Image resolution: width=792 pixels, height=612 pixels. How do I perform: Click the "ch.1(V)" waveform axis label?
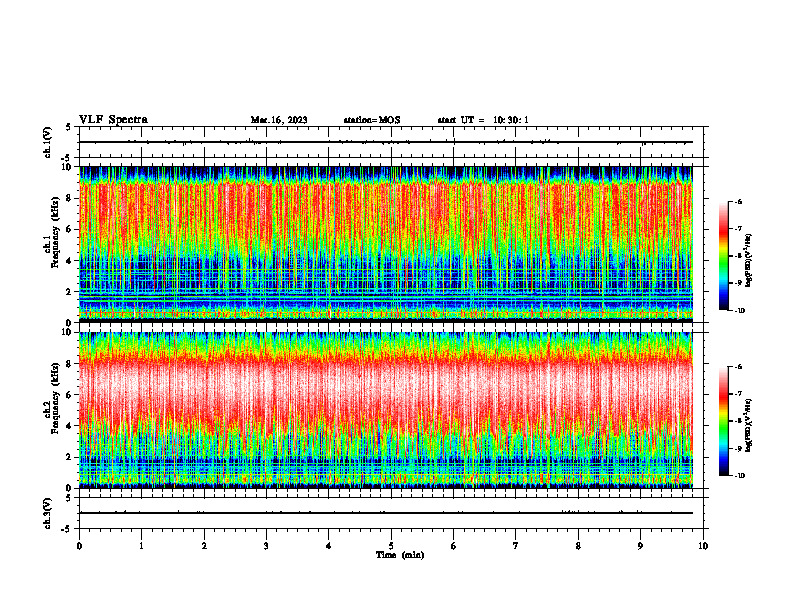[x=48, y=142]
